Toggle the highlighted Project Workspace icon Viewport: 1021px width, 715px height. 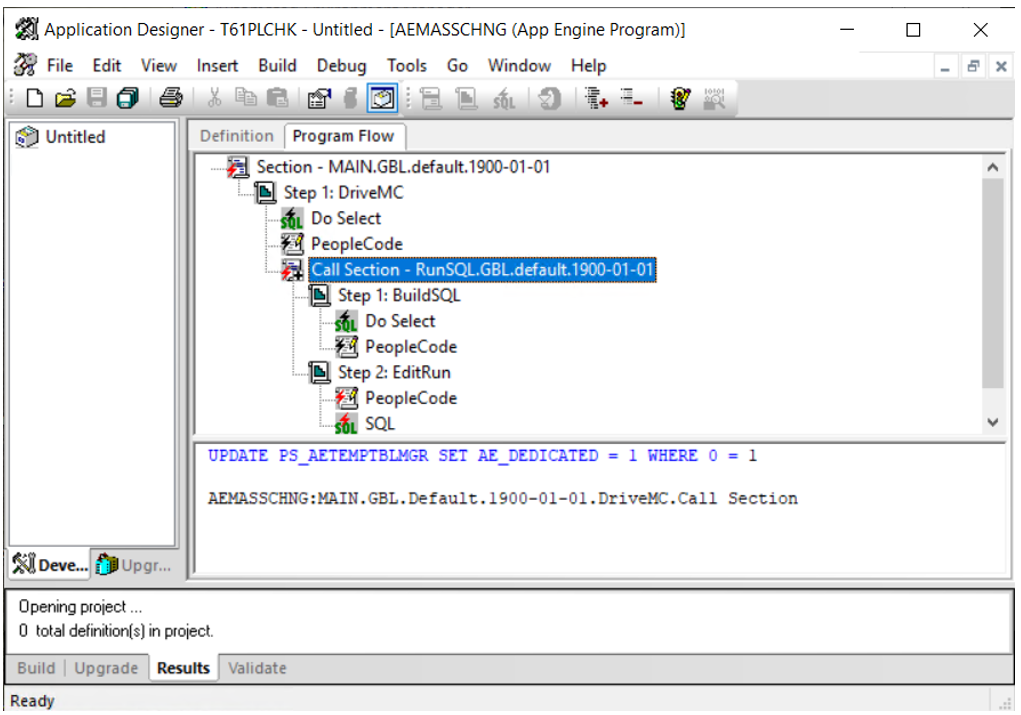click(382, 98)
